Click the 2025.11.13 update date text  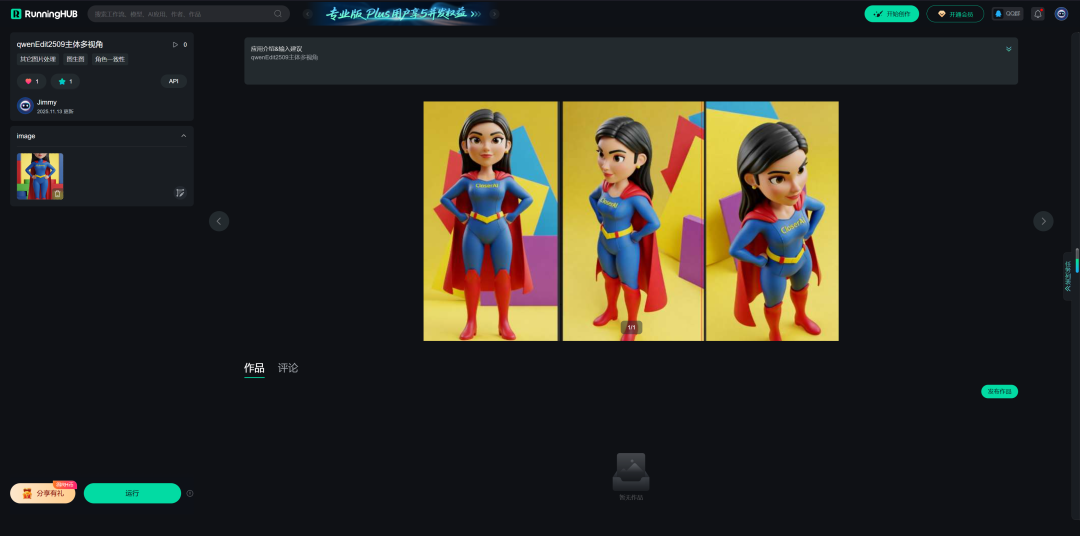(55, 112)
